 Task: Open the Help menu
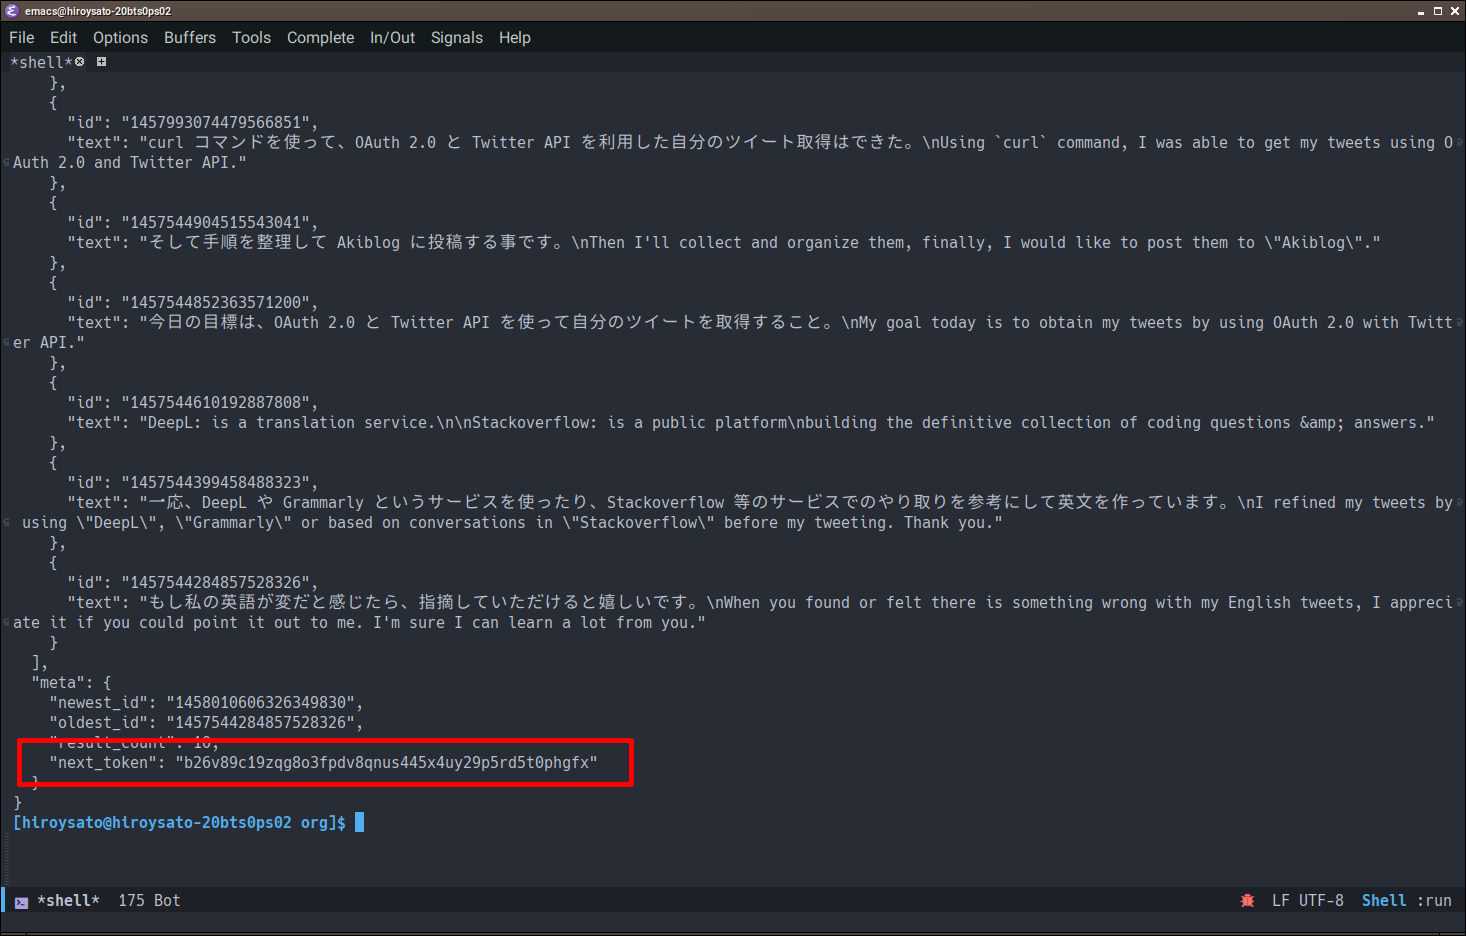pos(514,37)
